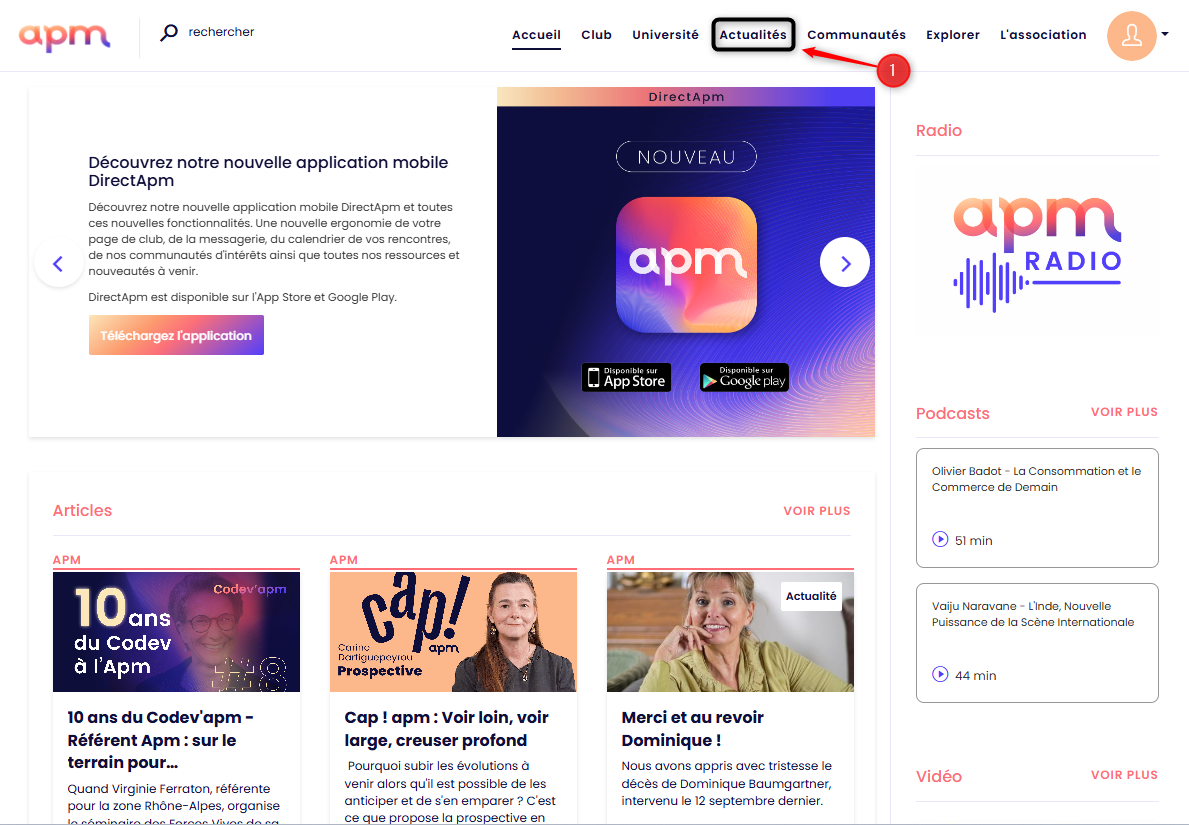Open the user profile avatar
Image resolution: width=1189 pixels, height=825 pixels.
[x=1131, y=36]
